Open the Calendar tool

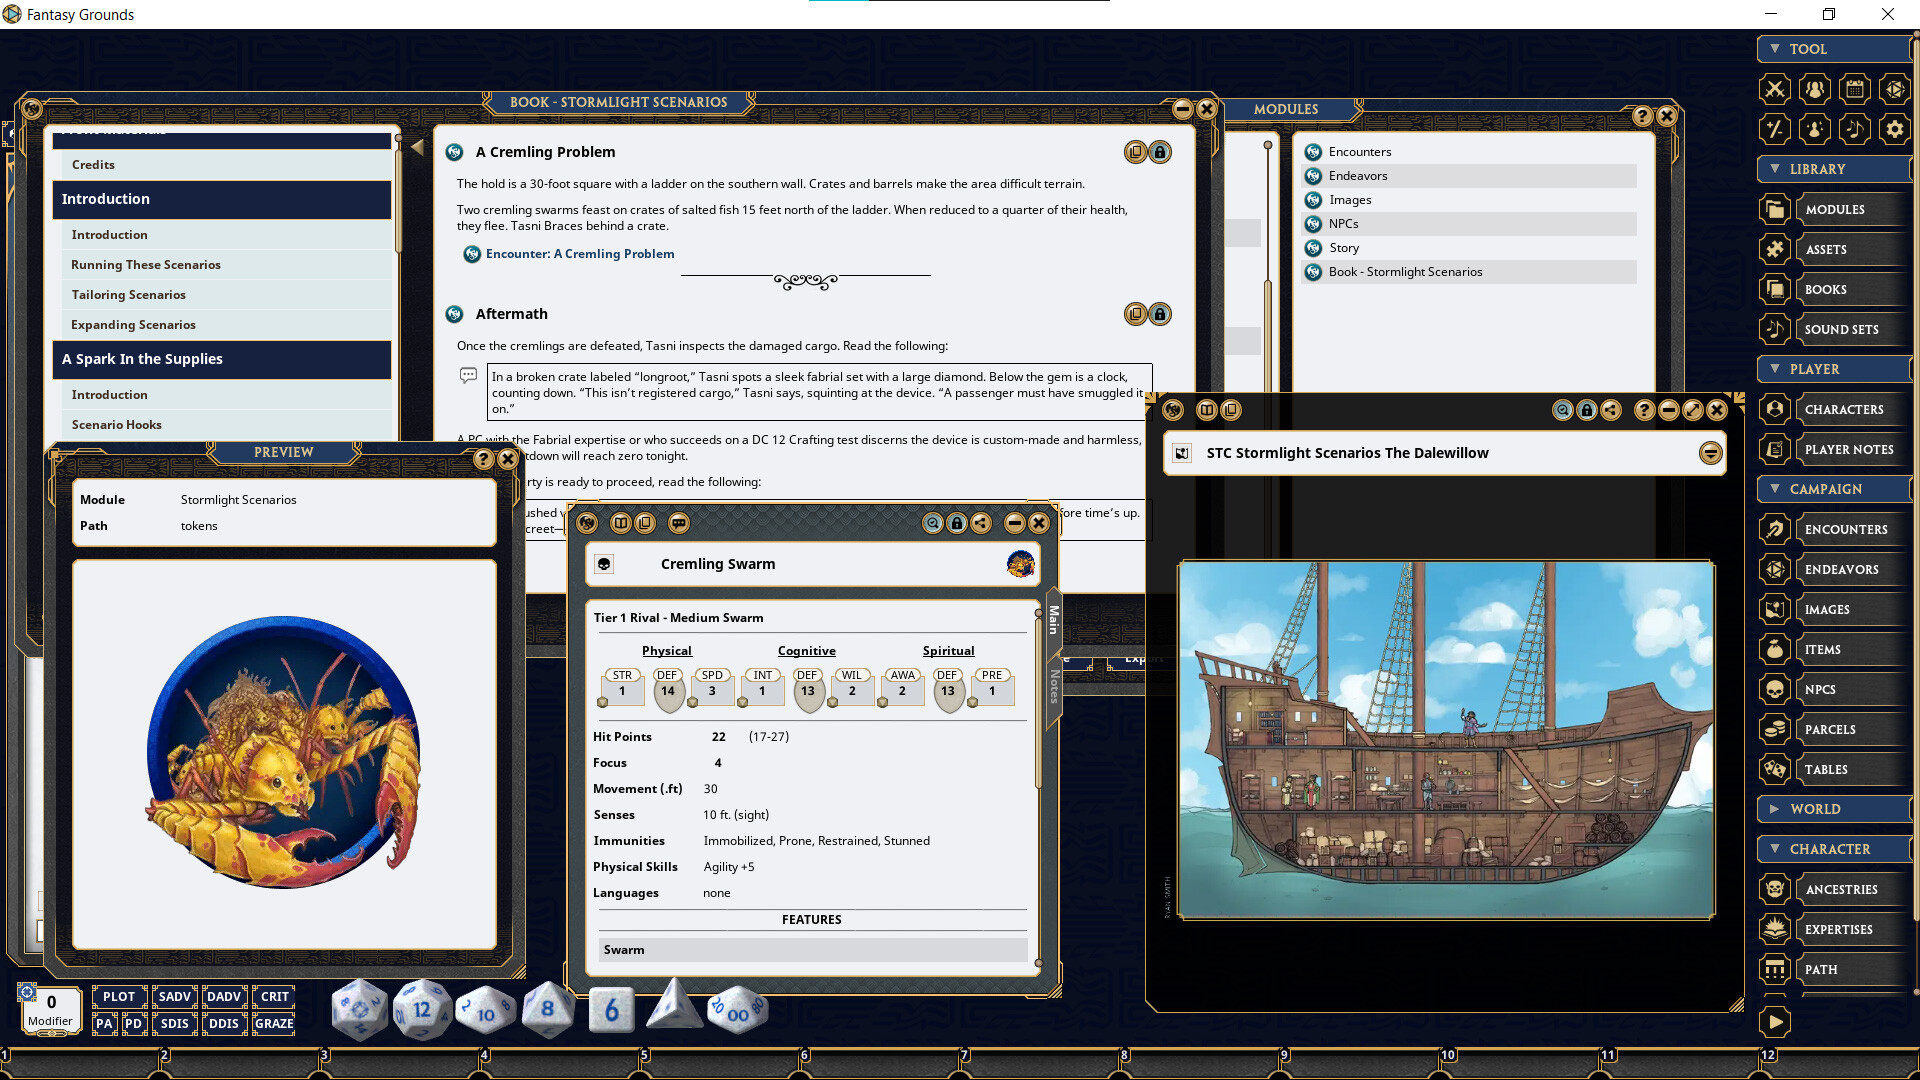(x=1855, y=89)
